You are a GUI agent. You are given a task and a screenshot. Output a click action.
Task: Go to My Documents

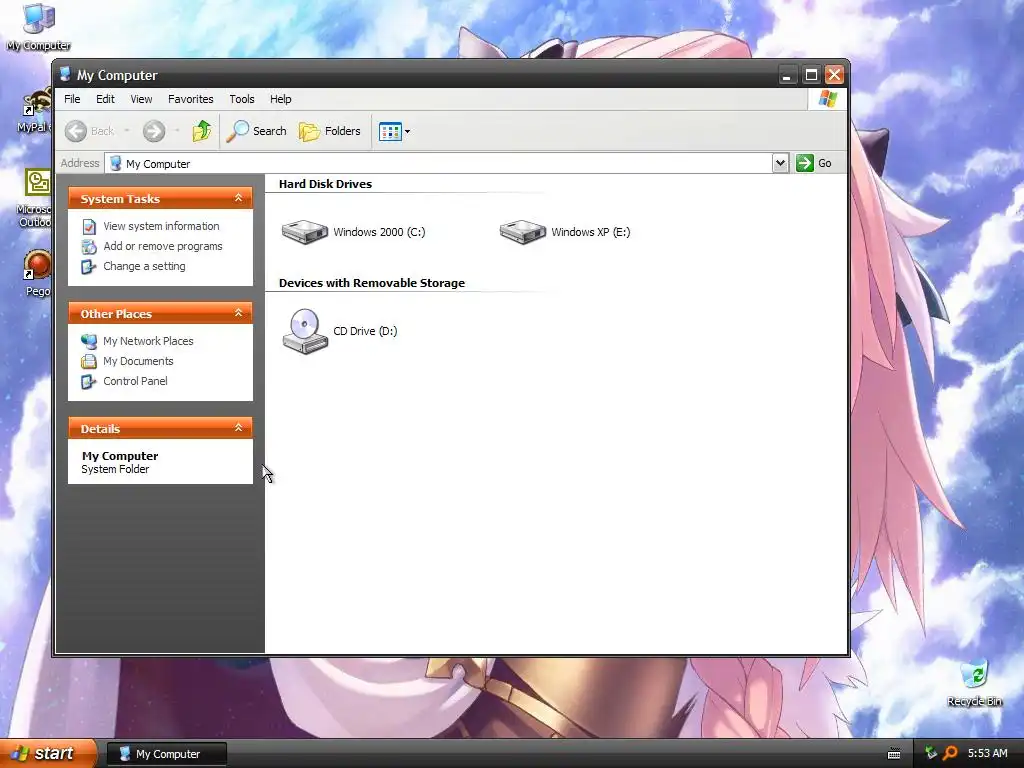click(x=138, y=361)
